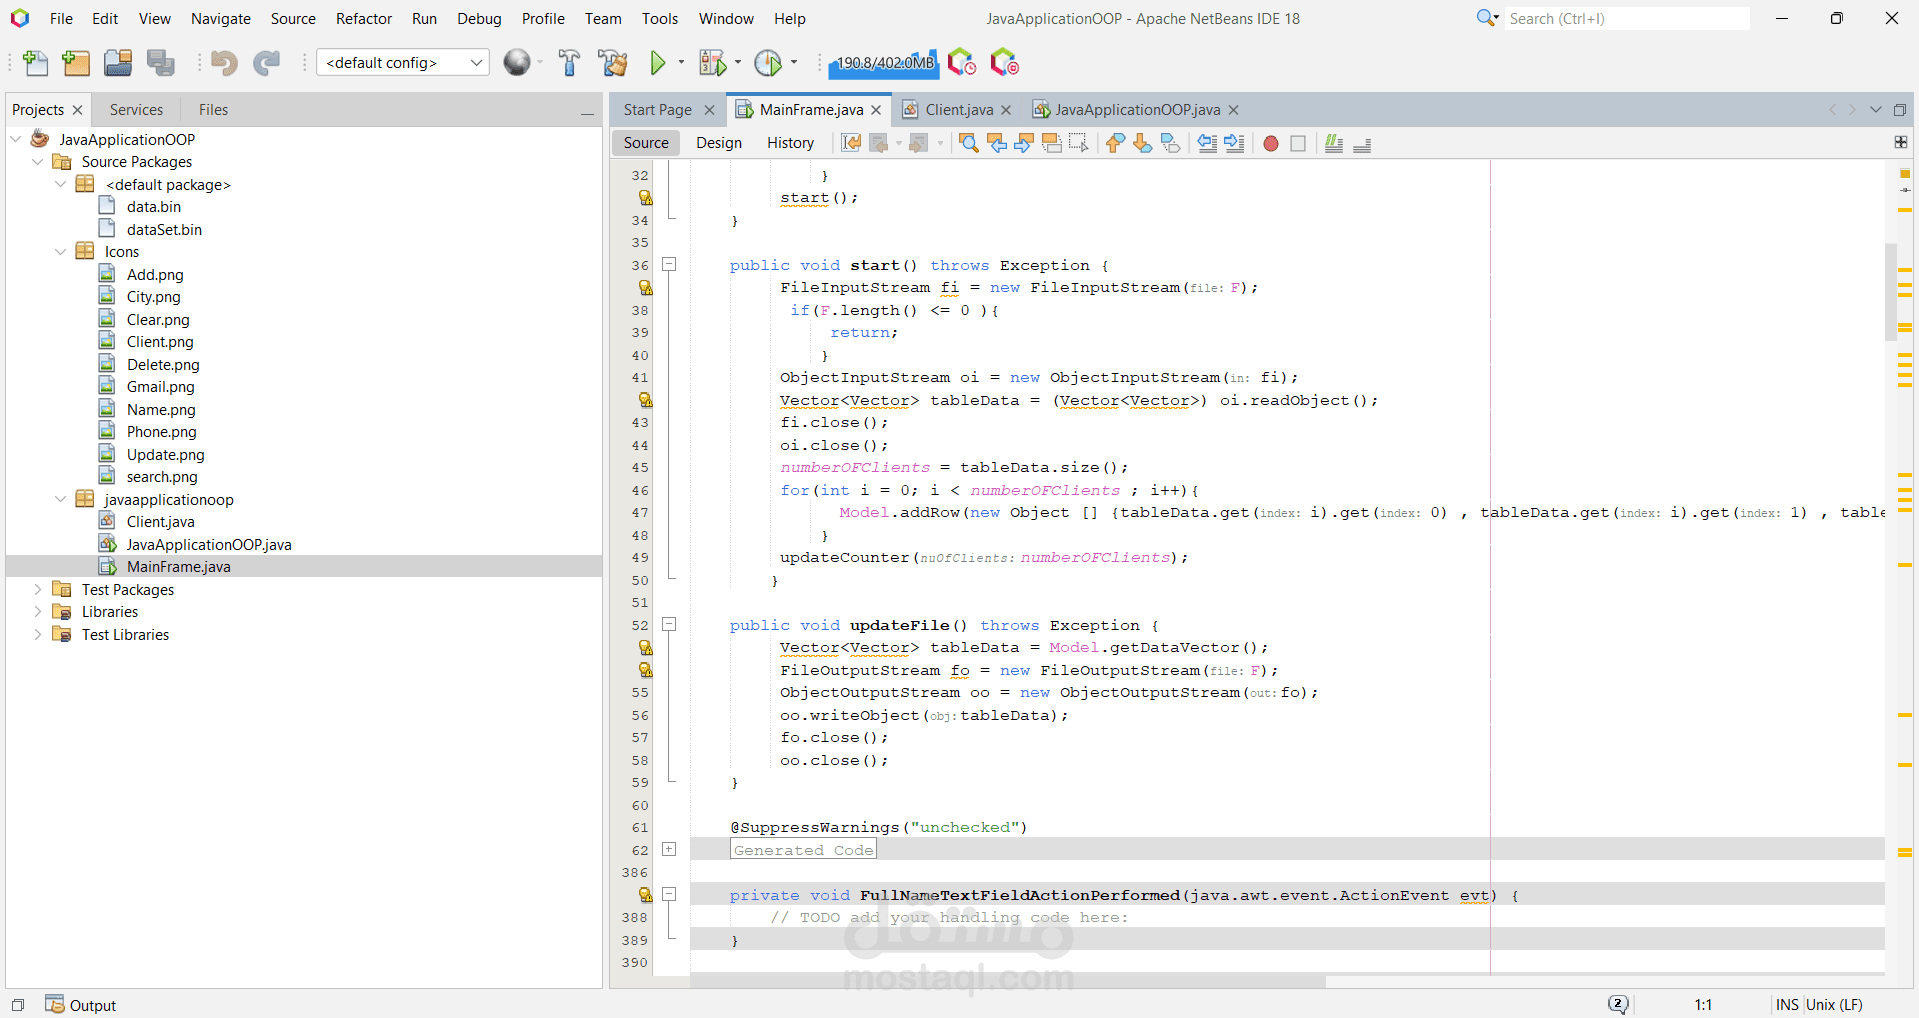Viewport: 1919px width, 1018px height.
Task: Click the Profile Project clock icon
Action: click(x=768, y=63)
